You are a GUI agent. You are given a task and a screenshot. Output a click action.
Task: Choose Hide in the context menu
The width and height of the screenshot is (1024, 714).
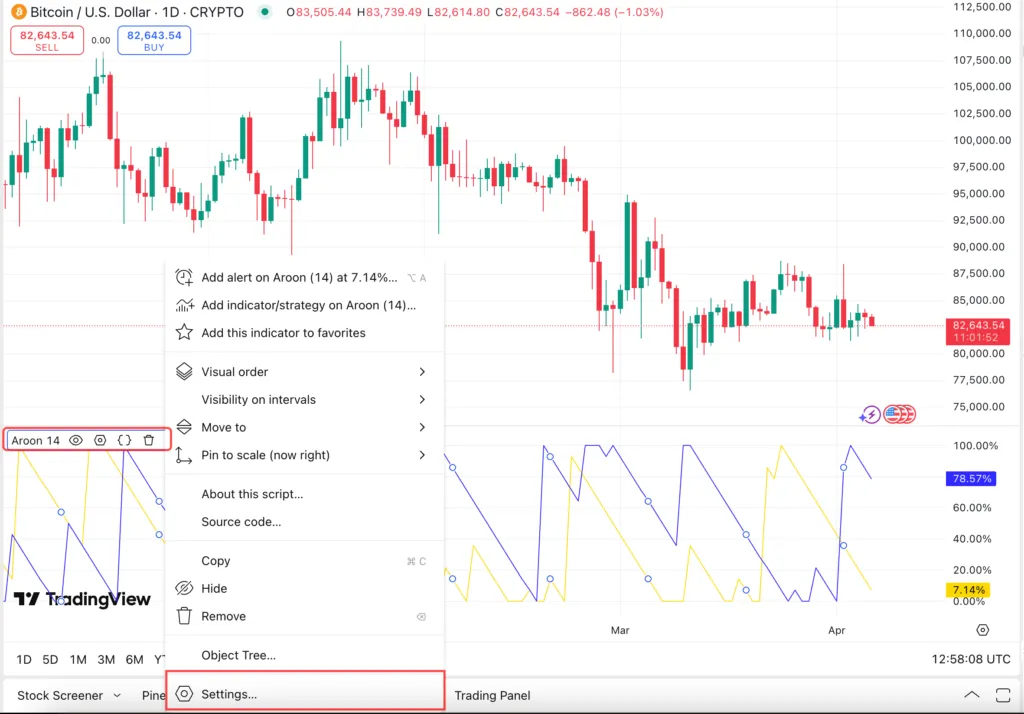click(214, 589)
